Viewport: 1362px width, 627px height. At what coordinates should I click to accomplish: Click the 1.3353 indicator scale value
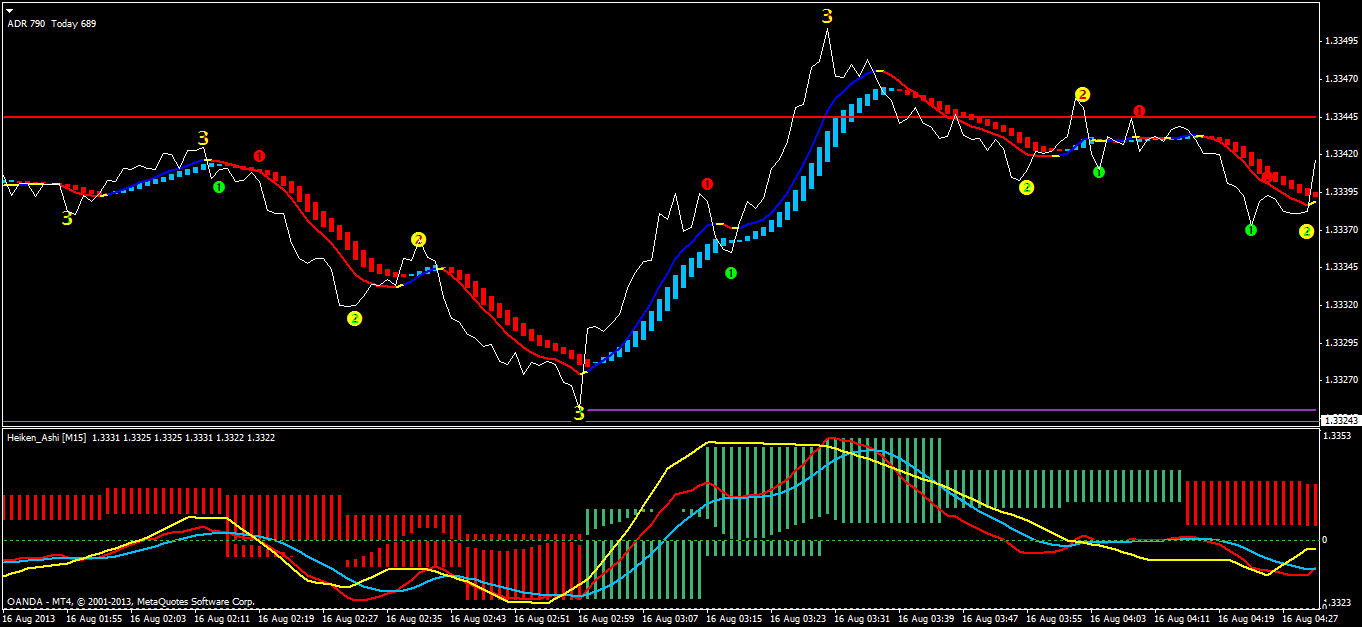click(1337, 436)
